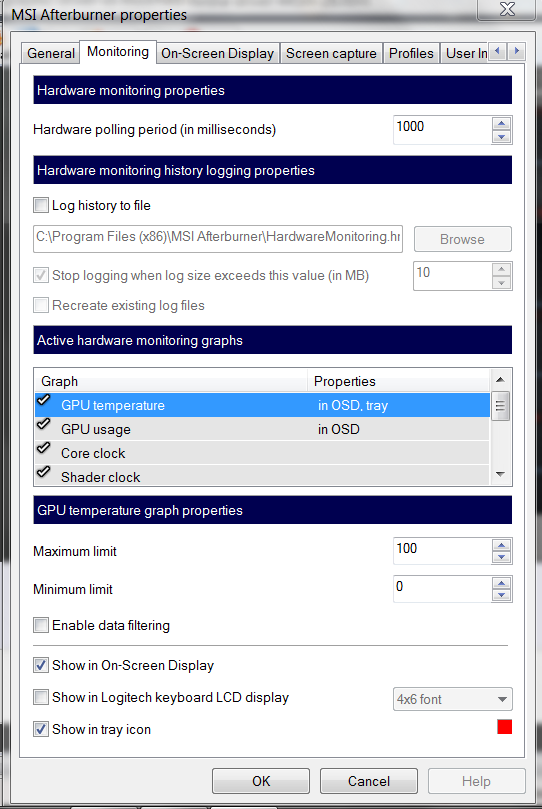
Task: Enable data filtering checkbox
Action: [41, 625]
